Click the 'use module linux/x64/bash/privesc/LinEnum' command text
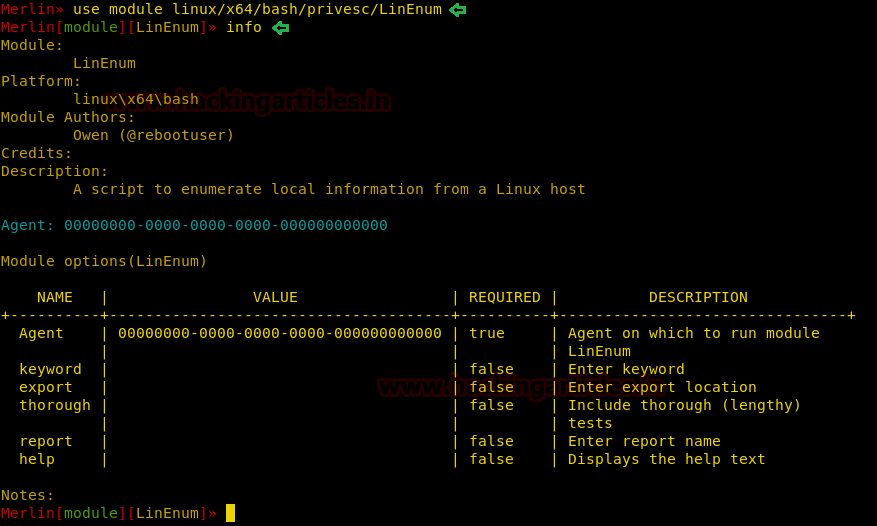The image size is (877, 526). pyautogui.click(x=257, y=10)
